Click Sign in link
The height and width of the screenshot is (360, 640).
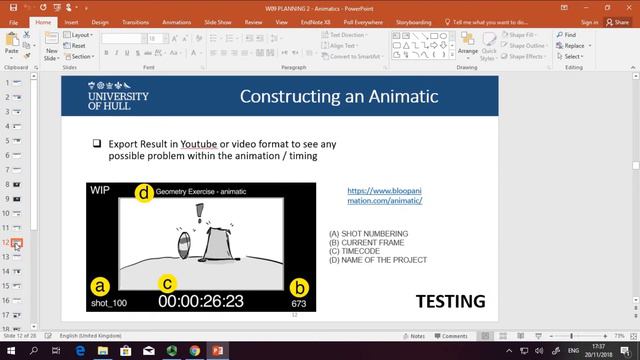pyautogui.click(x=589, y=22)
